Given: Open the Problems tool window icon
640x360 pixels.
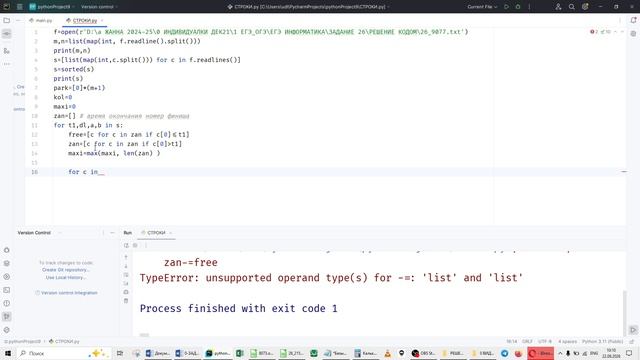Looking at the screenshot, I should [7, 303].
